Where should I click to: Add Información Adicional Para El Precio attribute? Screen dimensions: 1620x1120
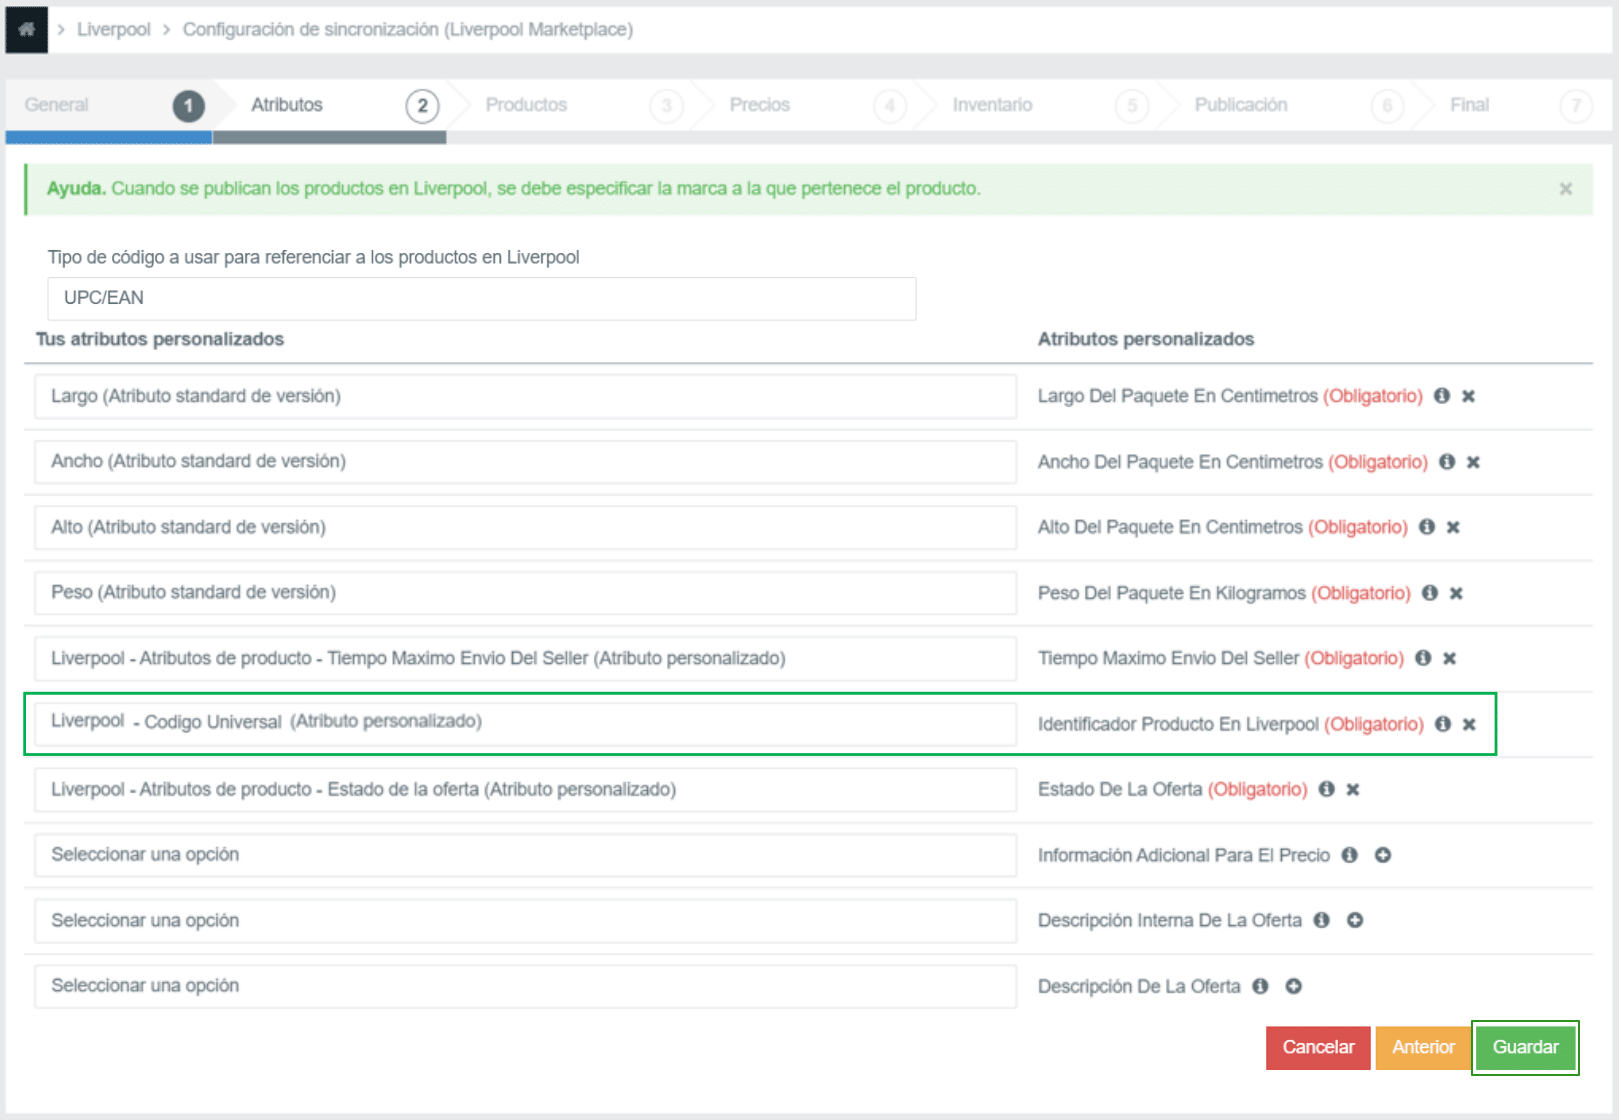pyautogui.click(x=1383, y=855)
